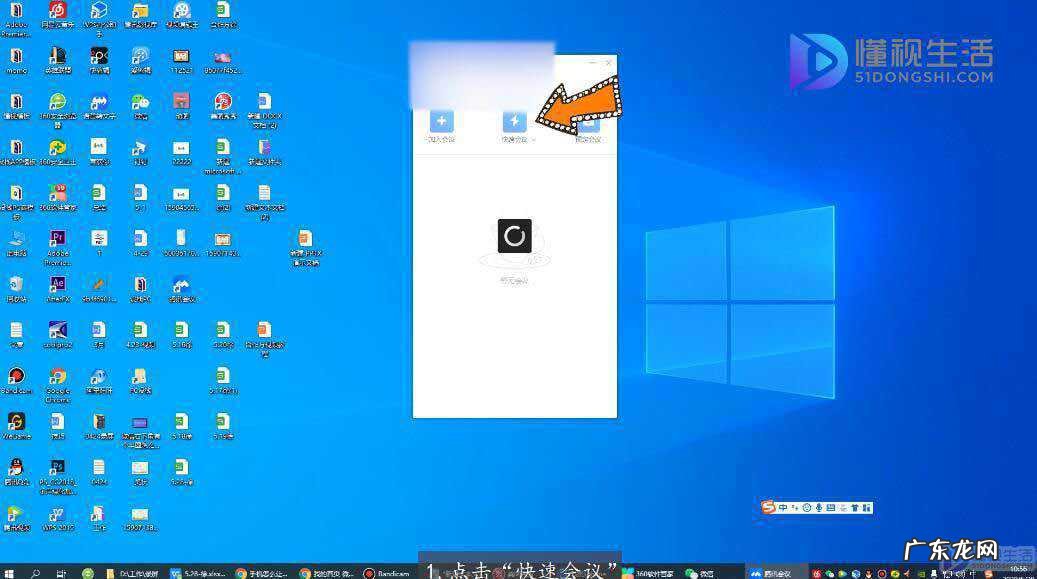
Task: Open Adobe After Effects desktop shortcut
Action: pyautogui.click(x=57, y=285)
